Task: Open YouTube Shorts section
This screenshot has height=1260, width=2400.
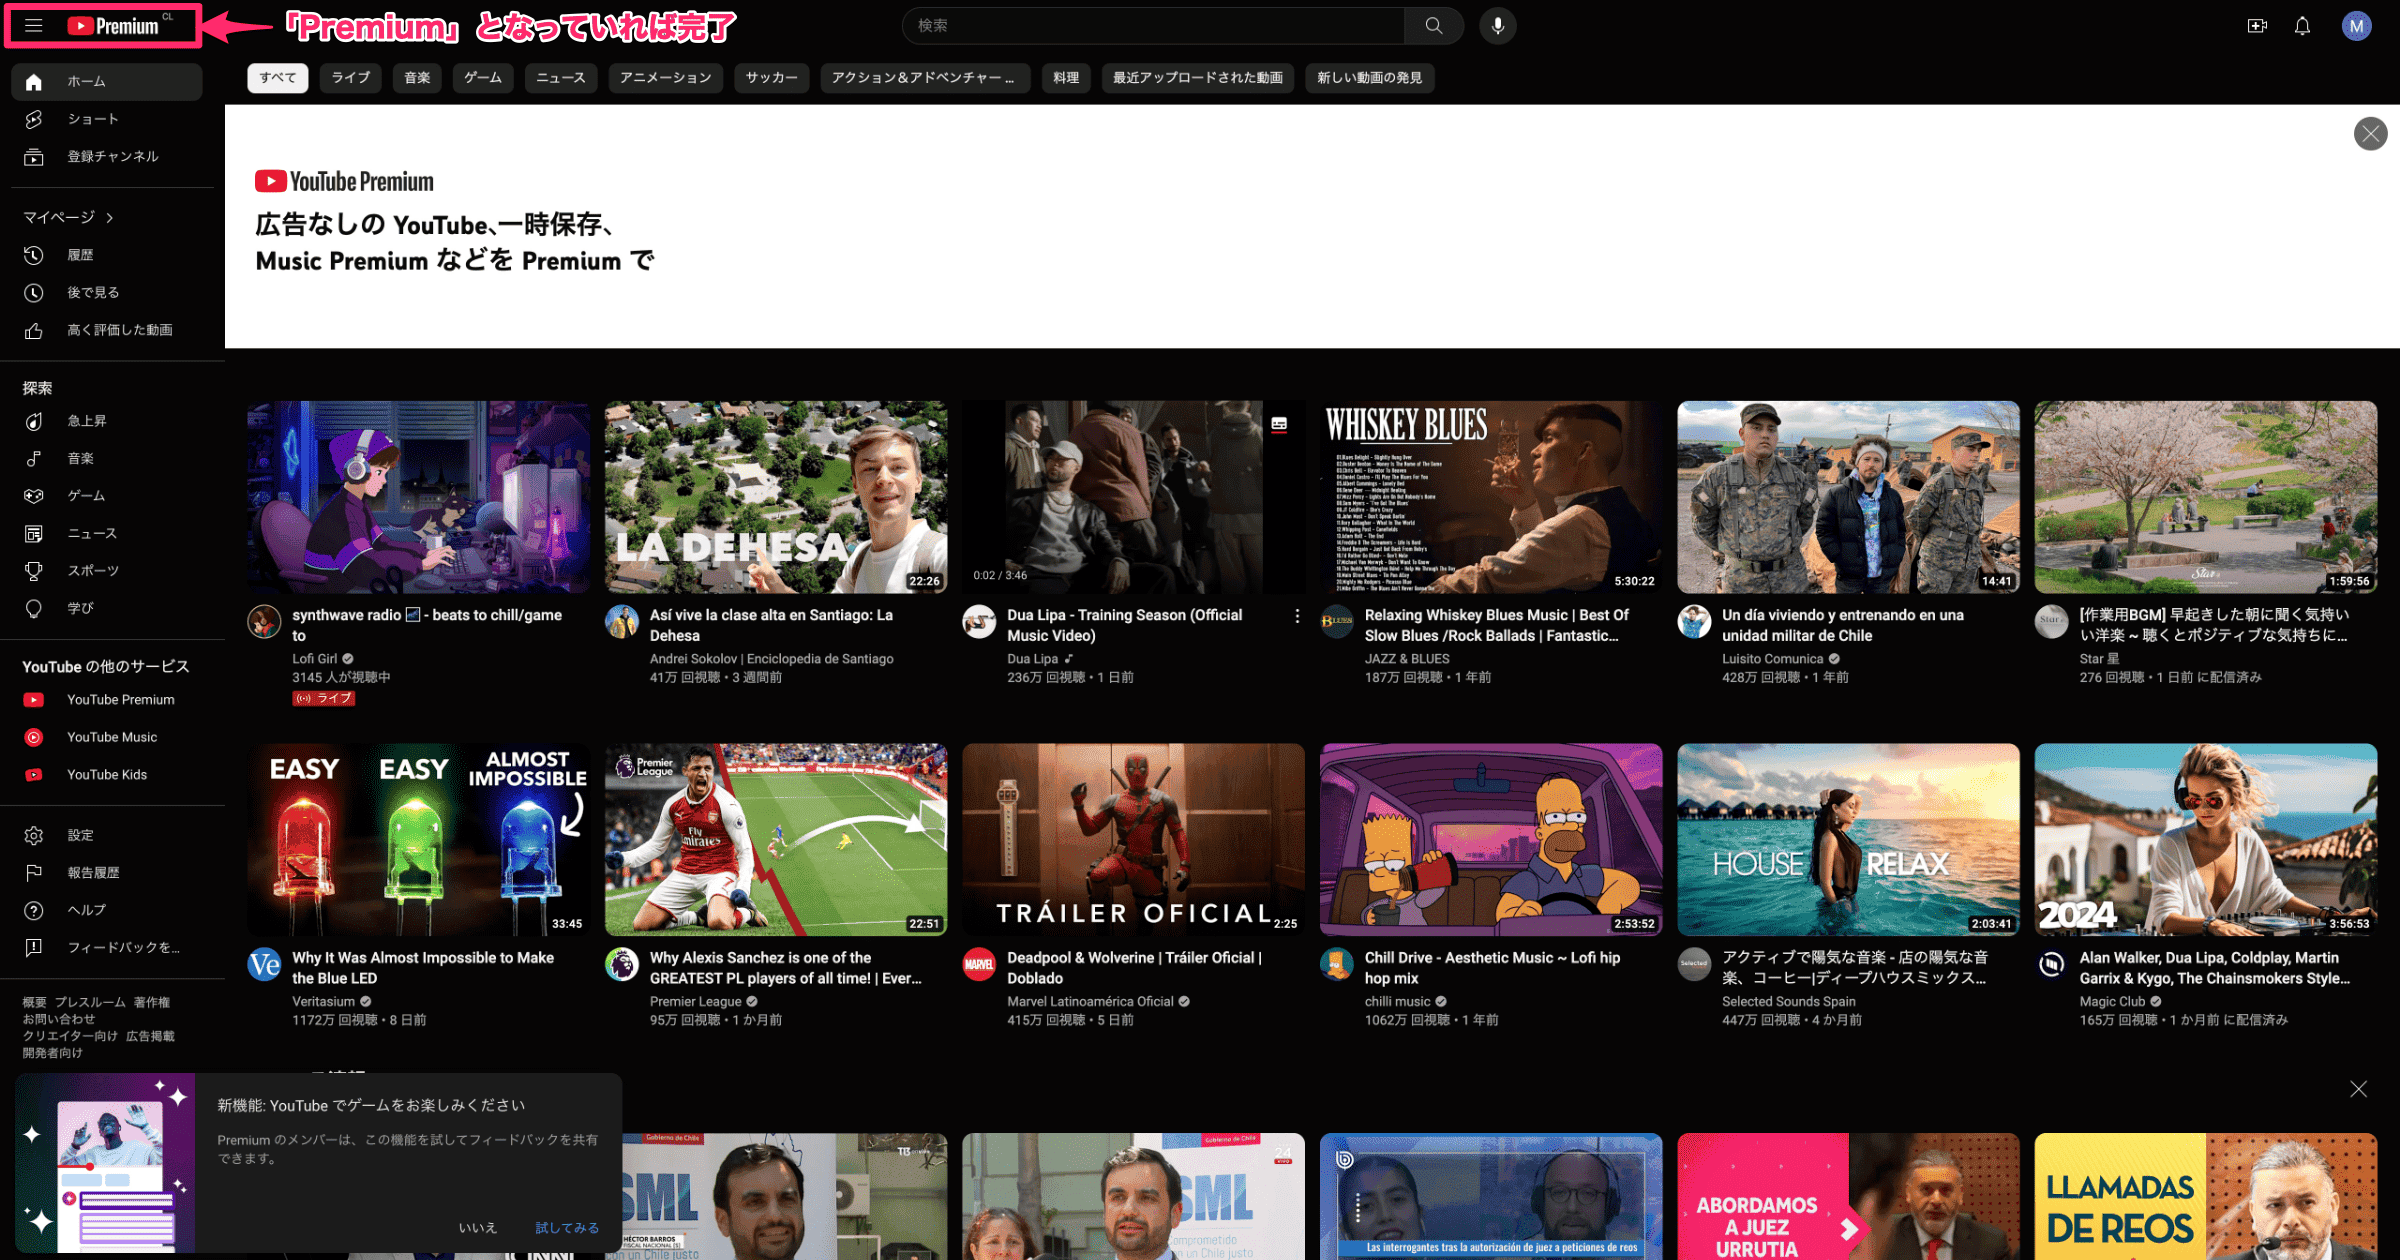Action: click(90, 119)
